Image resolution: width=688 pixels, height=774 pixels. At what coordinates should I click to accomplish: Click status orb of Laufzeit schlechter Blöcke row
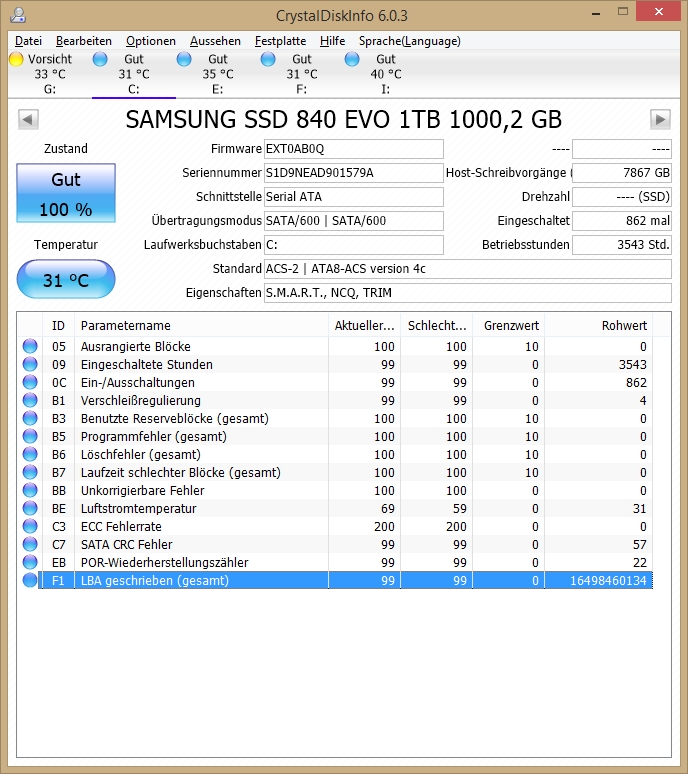pos(30,472)
